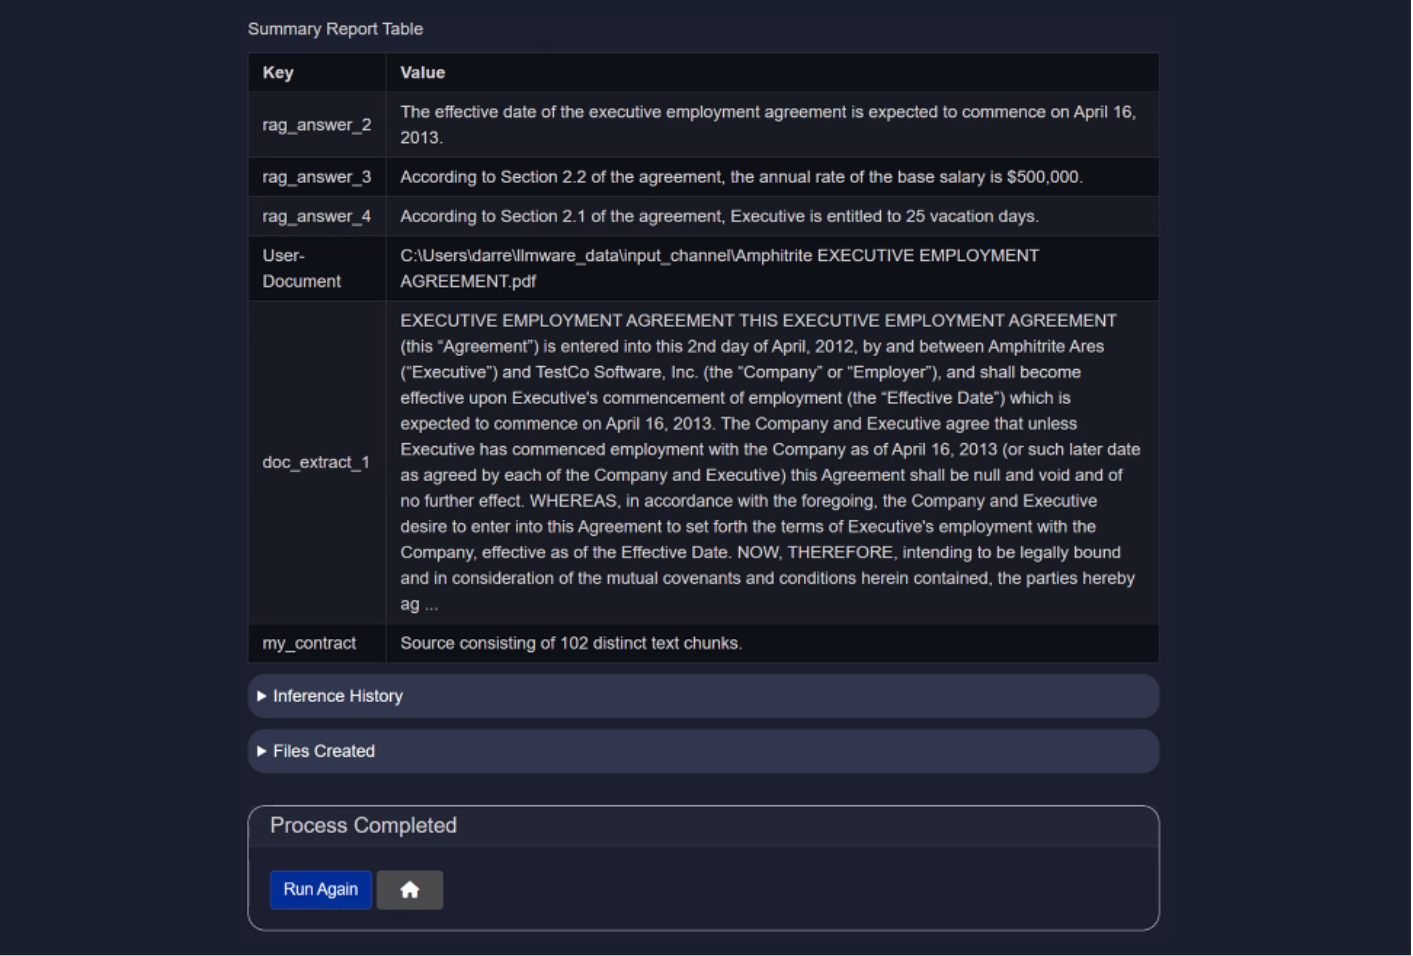Screen dimensions: 1413x956
Task: Click the my_contract key cell
Action: click(309, 643)
